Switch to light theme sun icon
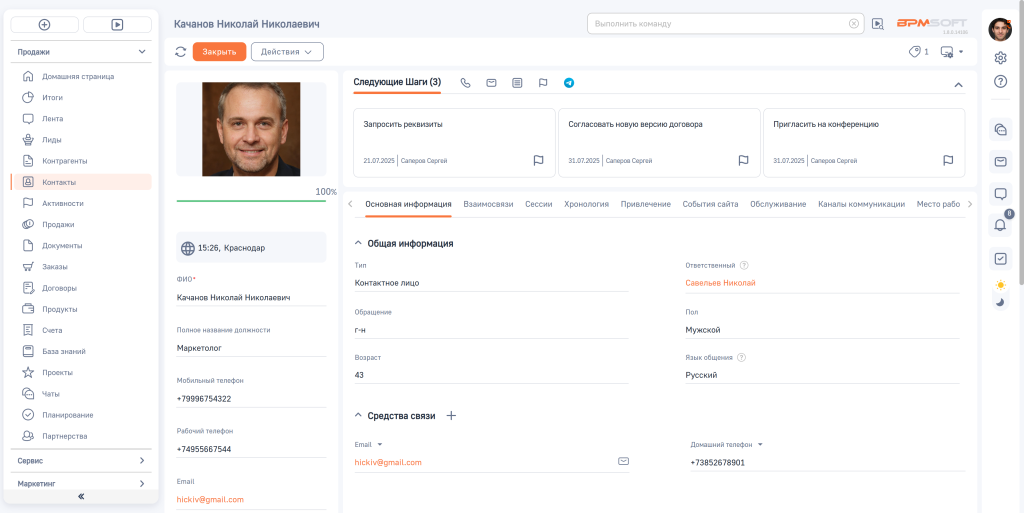1024x513 pixels. (1000, 285)
